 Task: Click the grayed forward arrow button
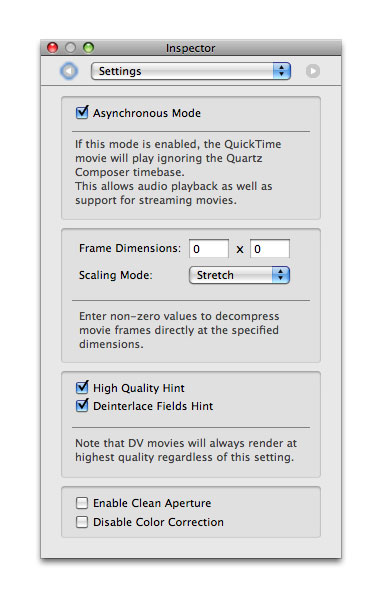coord(313,71)
